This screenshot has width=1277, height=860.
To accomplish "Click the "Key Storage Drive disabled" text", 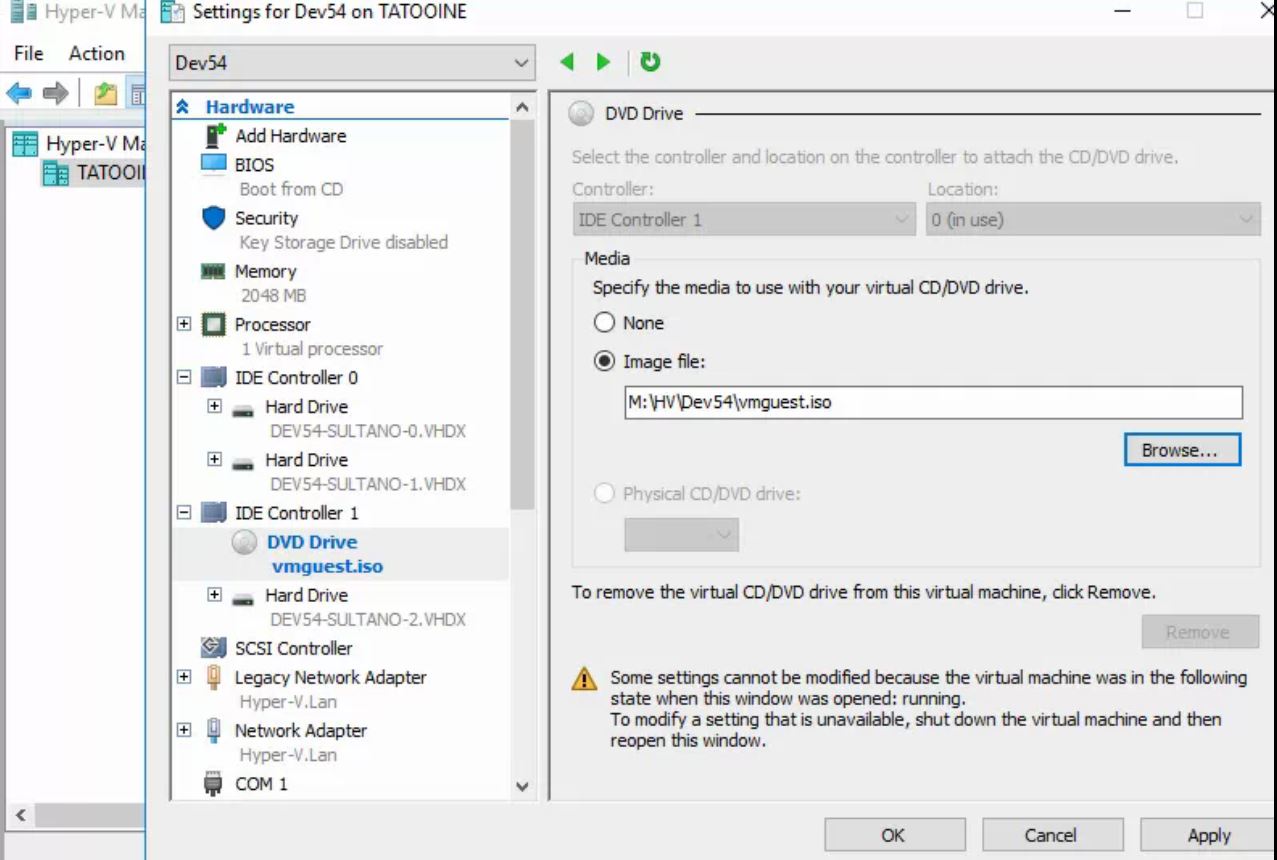I will click(x=344, y=242).
